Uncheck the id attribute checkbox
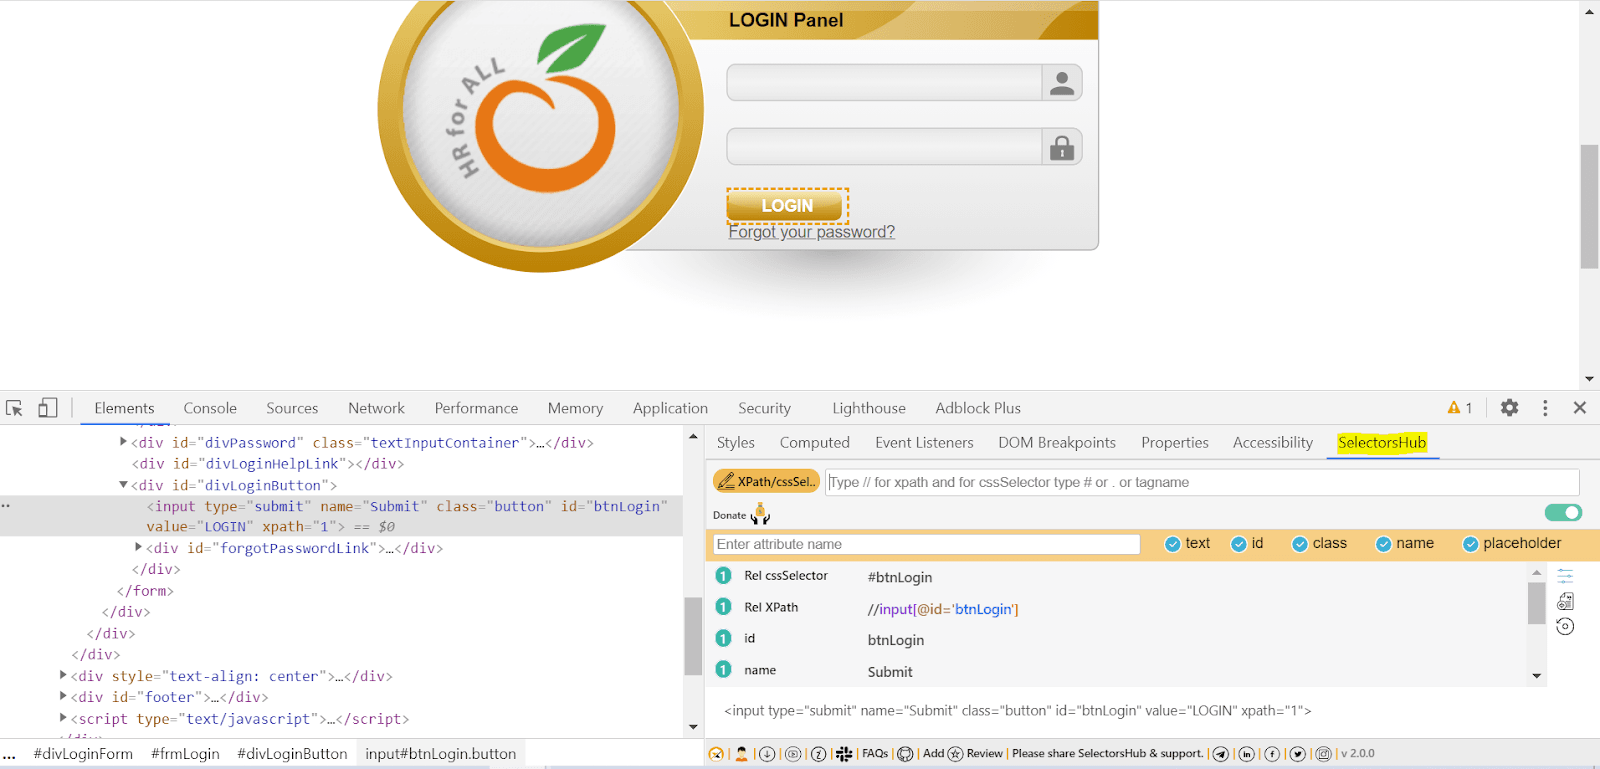Image resolution: width=1600 pixels, height=769 pixels. (x=1239, y=544)
